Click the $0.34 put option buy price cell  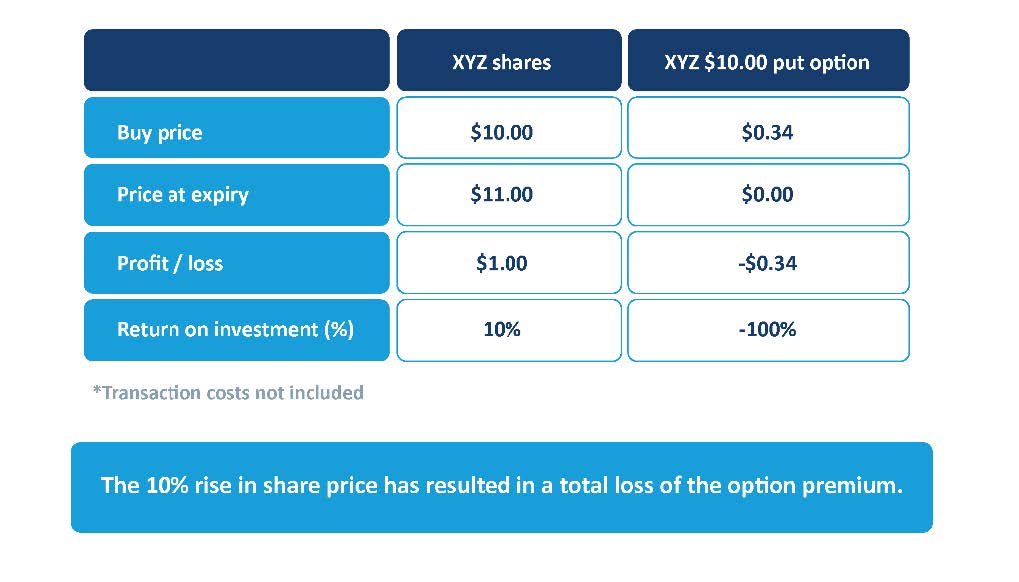(x=767, y=132)
